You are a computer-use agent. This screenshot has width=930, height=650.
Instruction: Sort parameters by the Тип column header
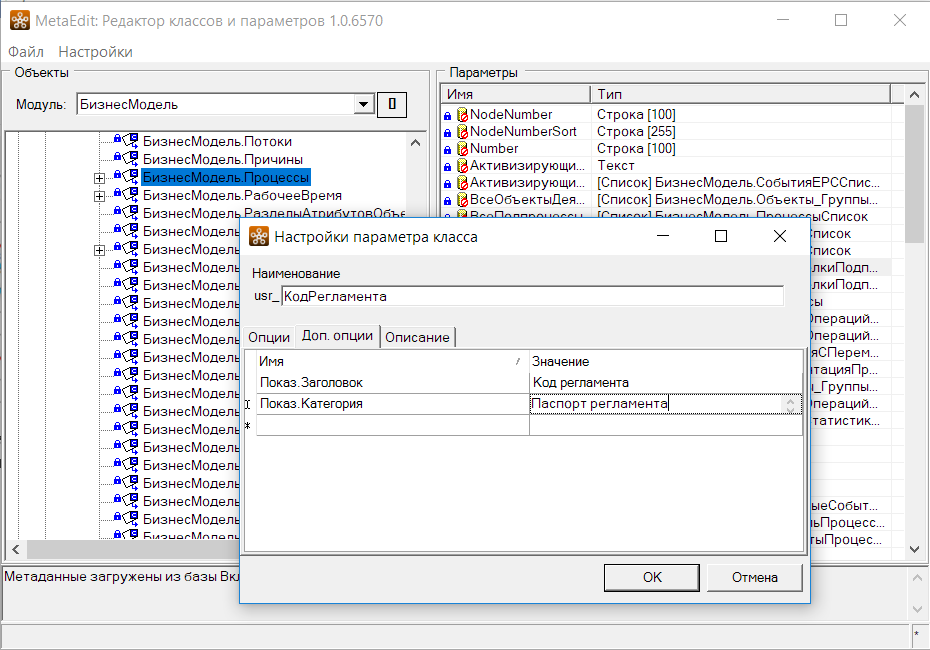738,93
